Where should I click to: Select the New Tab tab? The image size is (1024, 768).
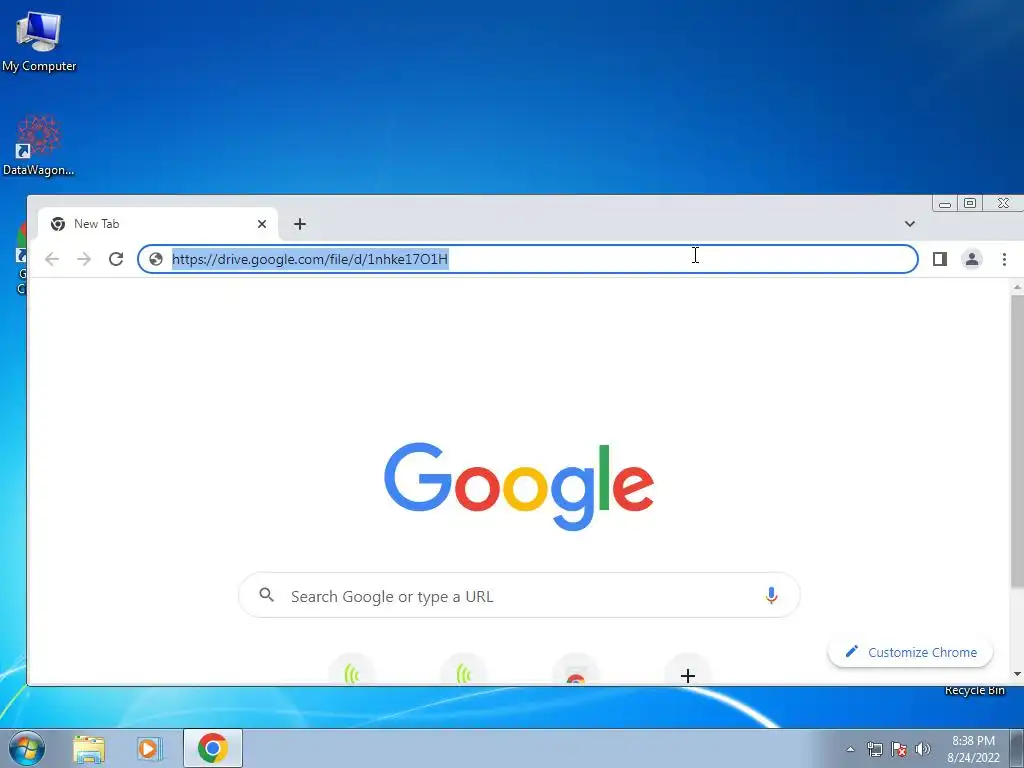click(158, 224)
